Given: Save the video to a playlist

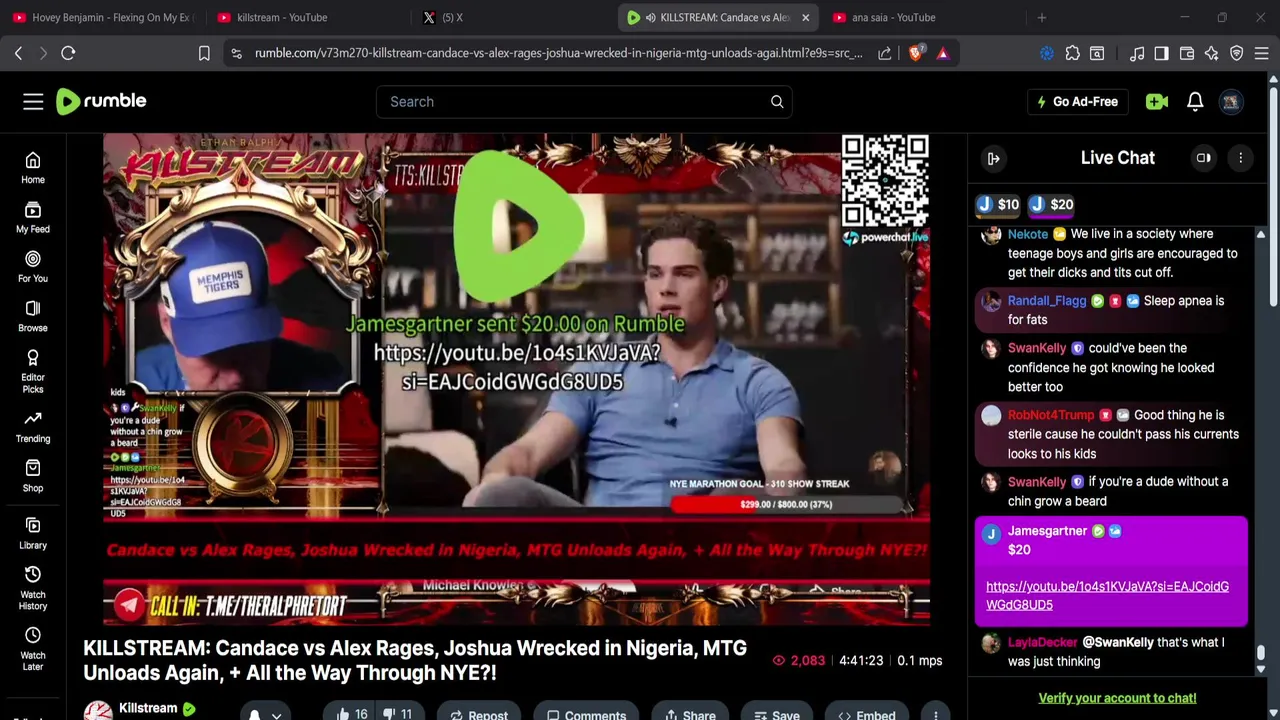Looking at the screenshot, I should click(777, 713).
